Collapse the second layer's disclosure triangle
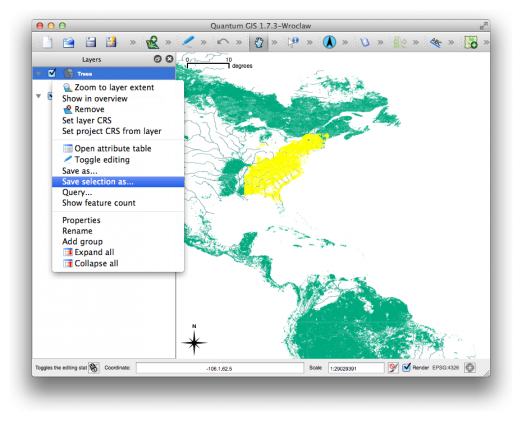 (x=38, y=96)
